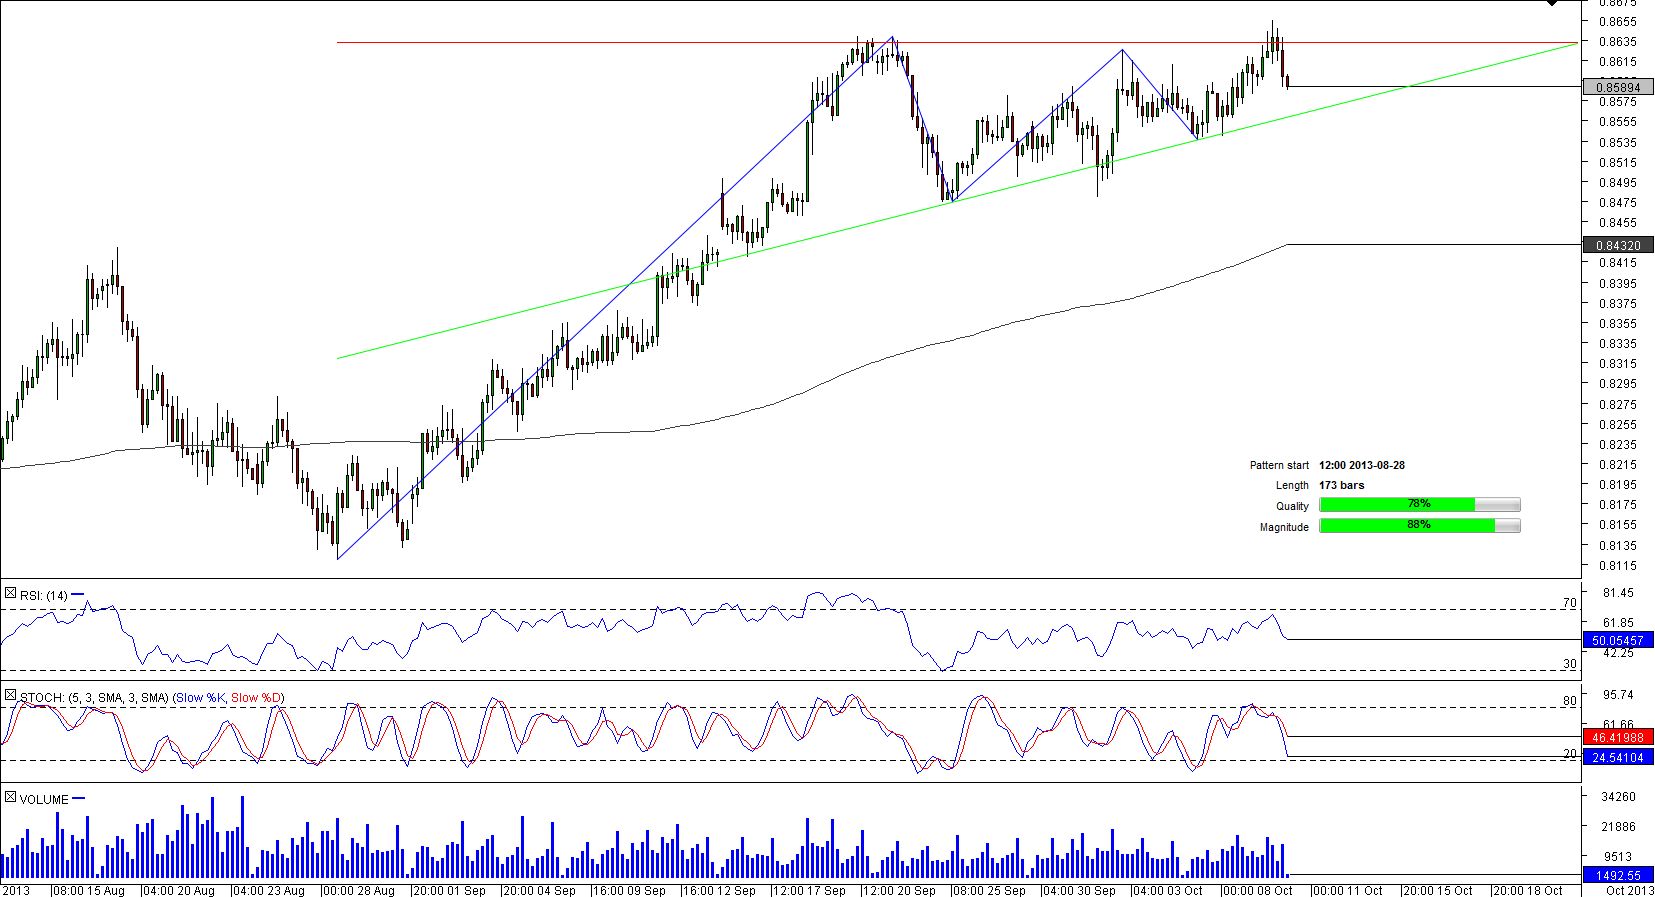The height and width of the screenshot is (897, 1655).
Task: Select the current price tag 0.85894
Action: pyautogui.click(x=1617, y=88)
